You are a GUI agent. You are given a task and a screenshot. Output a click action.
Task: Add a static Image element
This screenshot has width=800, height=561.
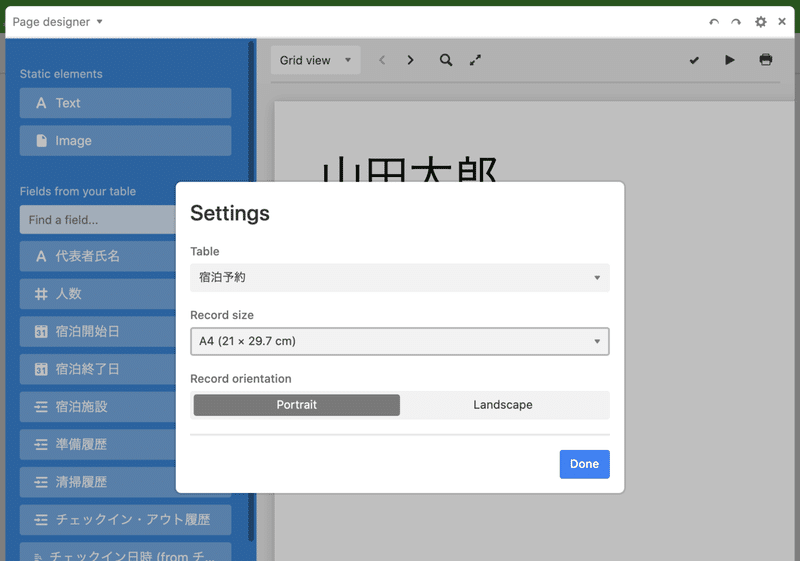click(126, 141)
